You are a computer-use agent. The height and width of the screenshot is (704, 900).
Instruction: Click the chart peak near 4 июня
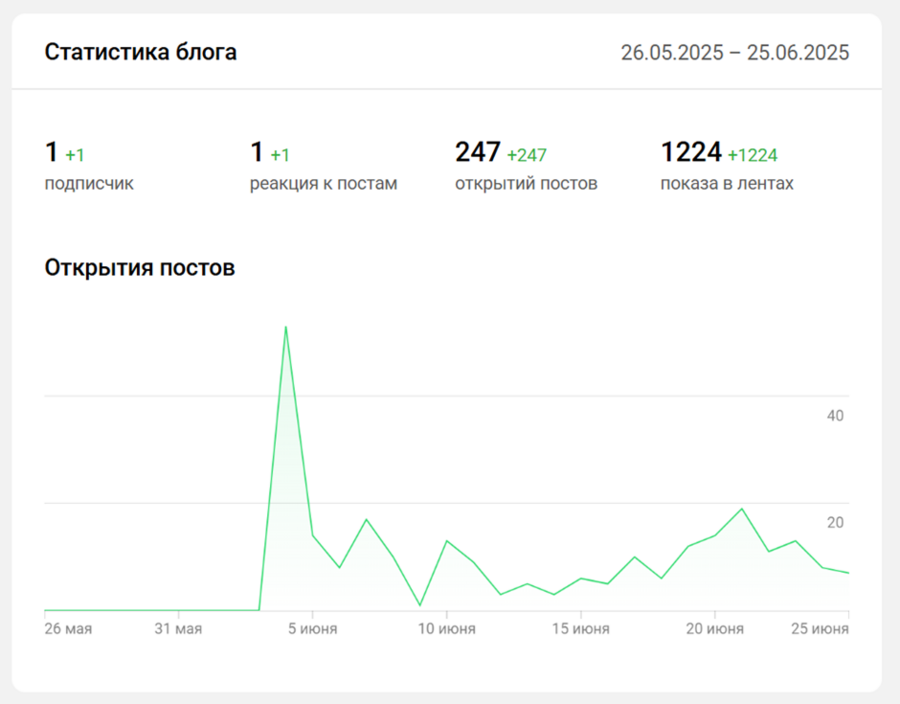(x=286, y=328)
